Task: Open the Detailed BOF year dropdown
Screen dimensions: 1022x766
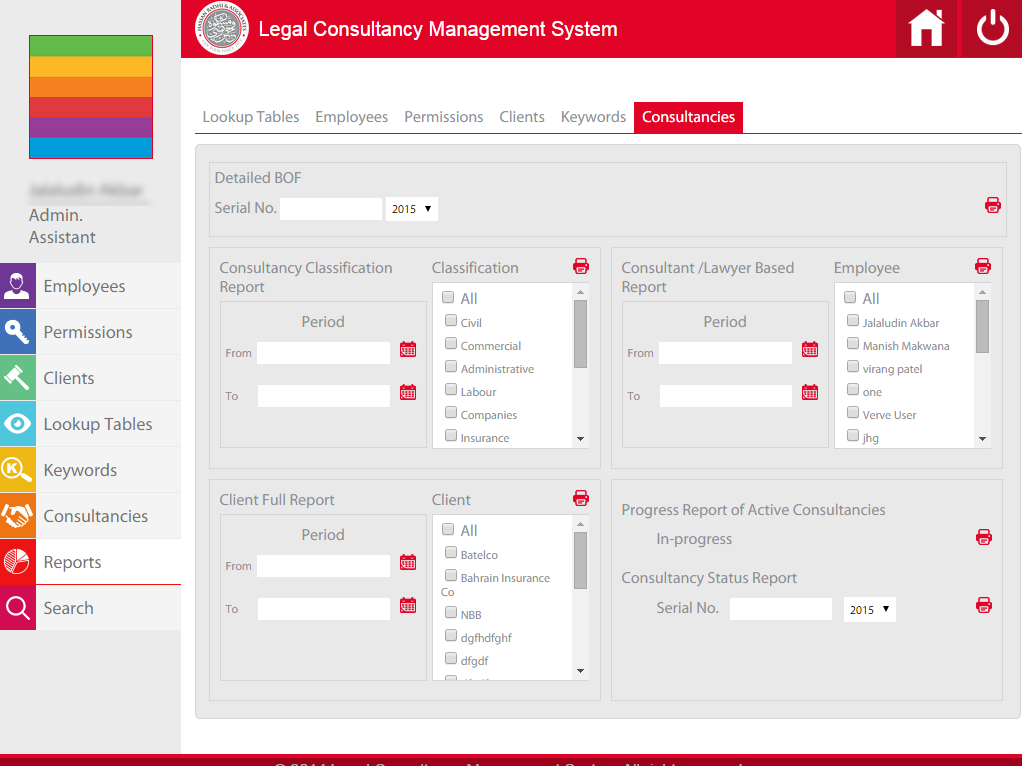Action: pos(412,209)
